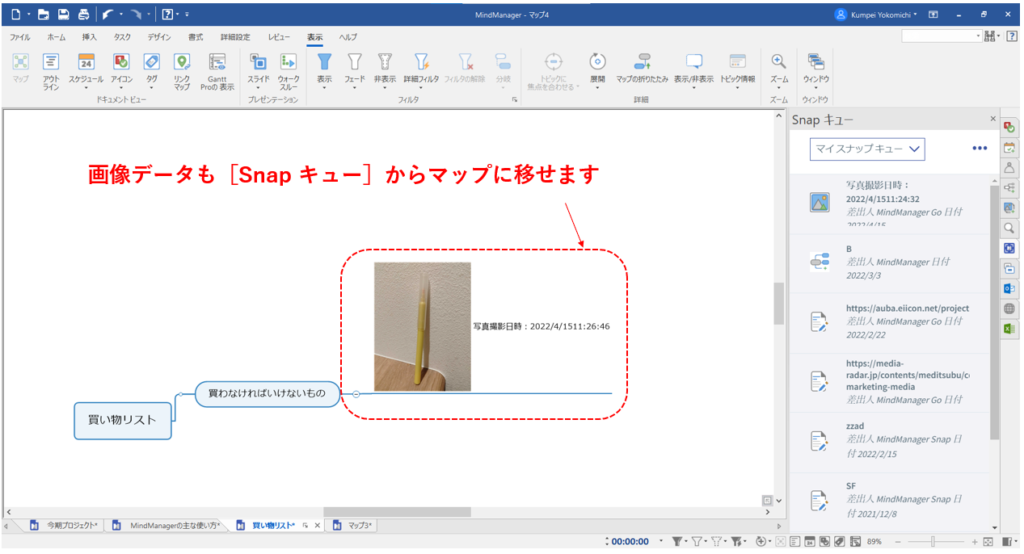Open the ファイル menu
This screenshot has width=1024, height=554.
[20, 37]
